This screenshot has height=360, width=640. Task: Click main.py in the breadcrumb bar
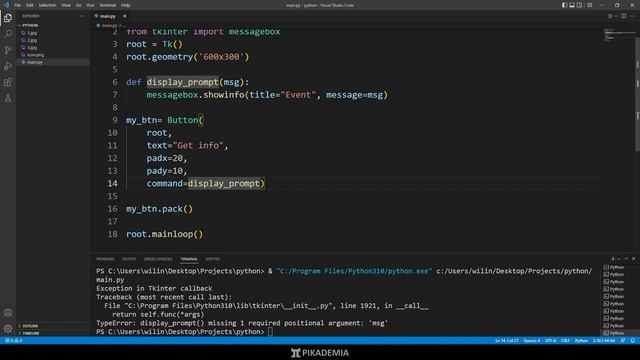click(x=109, y=25)
